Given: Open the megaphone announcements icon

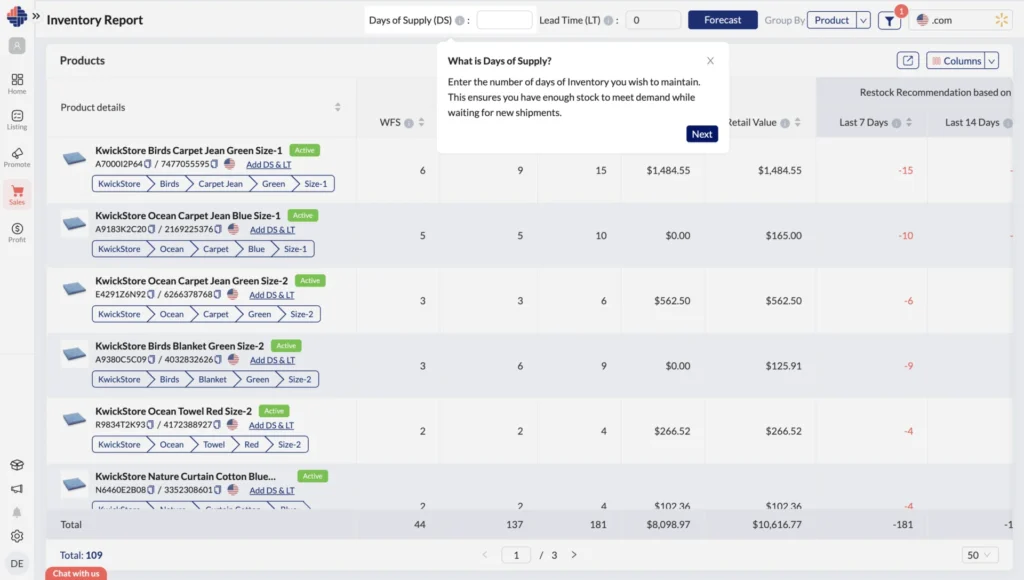Looking at the screenshot, I should tap(17, 489).
